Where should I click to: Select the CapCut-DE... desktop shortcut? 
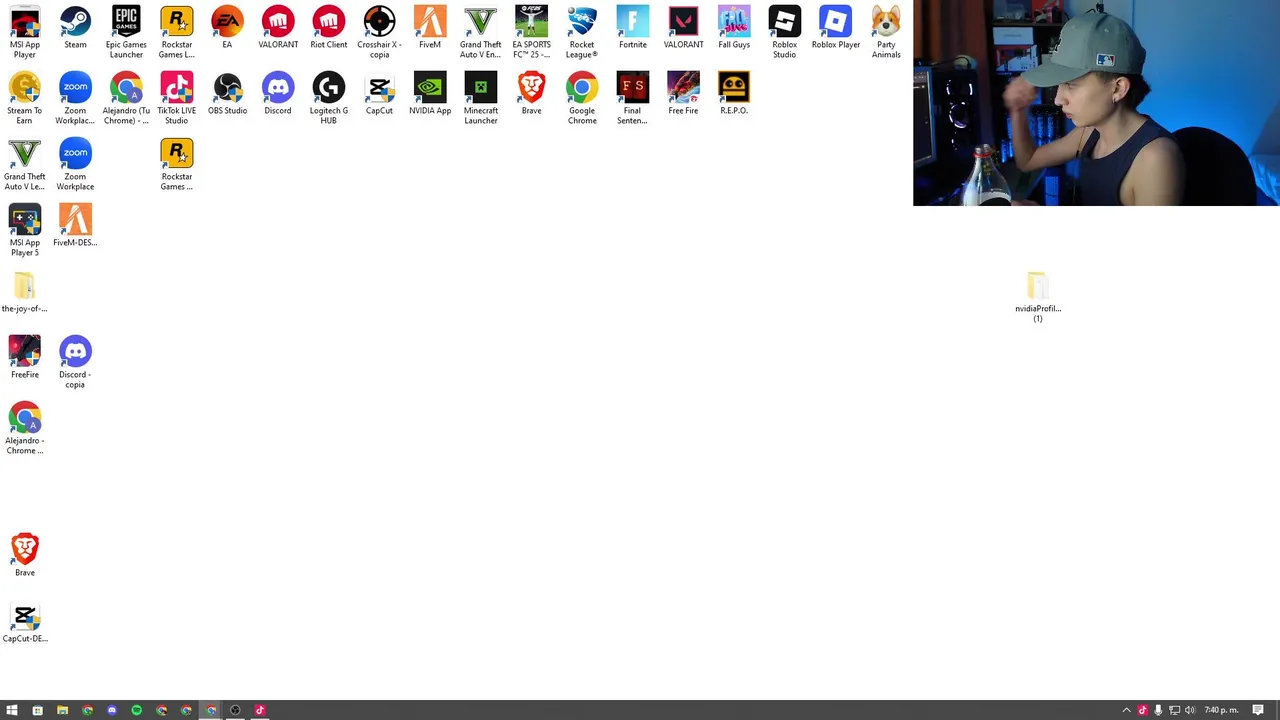25,622
